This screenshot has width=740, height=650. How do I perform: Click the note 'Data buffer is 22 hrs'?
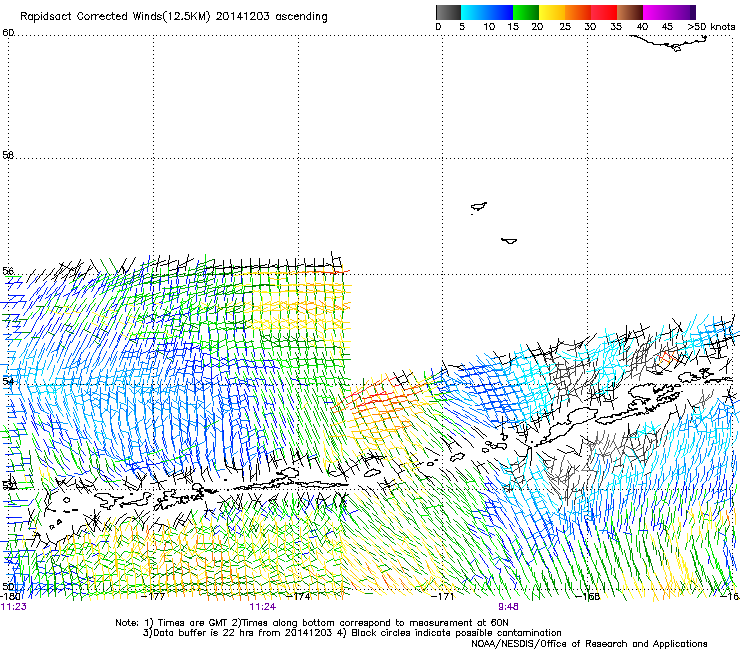point(204,633)
